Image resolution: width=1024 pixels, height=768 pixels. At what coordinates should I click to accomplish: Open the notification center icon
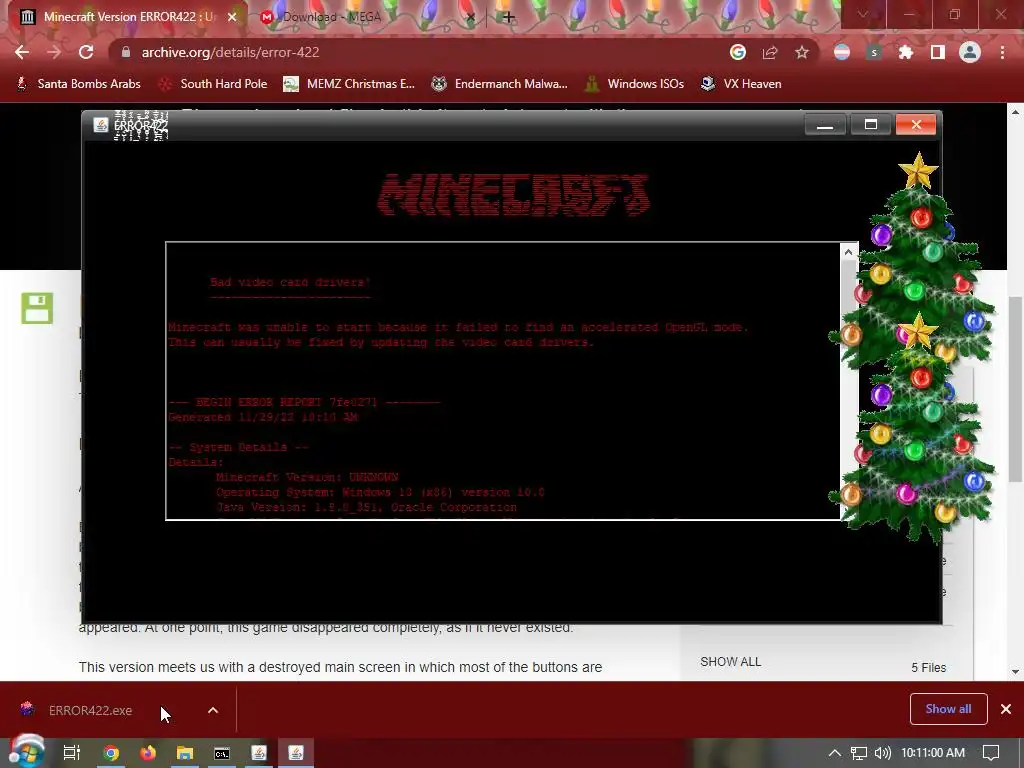(991, 753)
